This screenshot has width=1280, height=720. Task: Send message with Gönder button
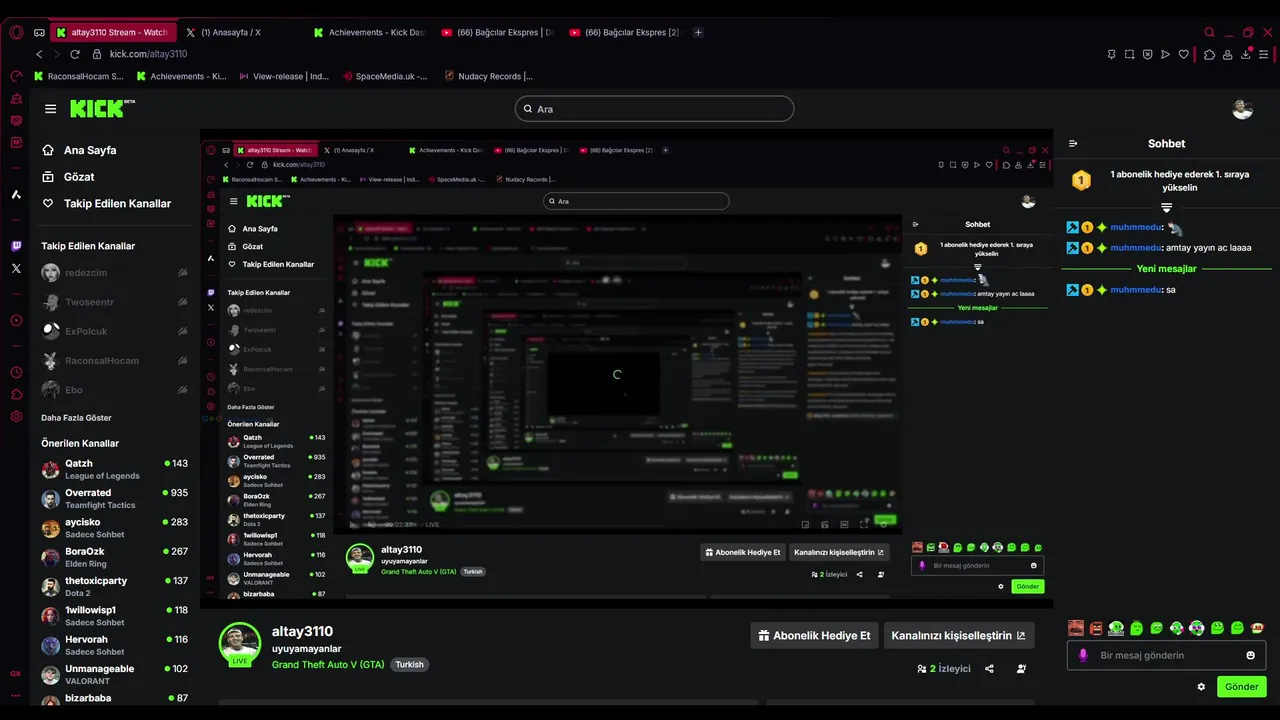tap(1241, 687)
